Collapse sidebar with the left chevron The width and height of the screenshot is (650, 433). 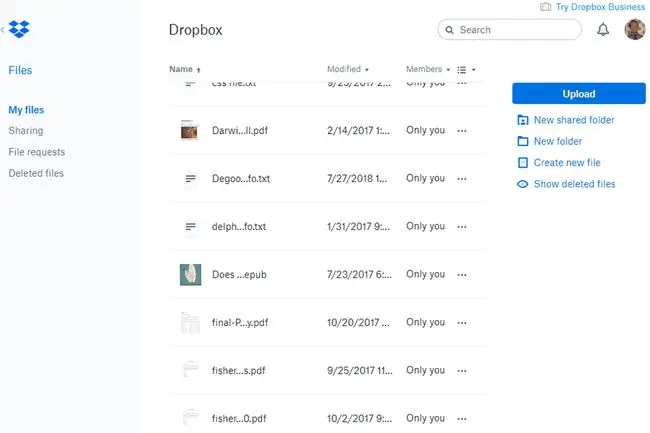click(x=2, y=29)
